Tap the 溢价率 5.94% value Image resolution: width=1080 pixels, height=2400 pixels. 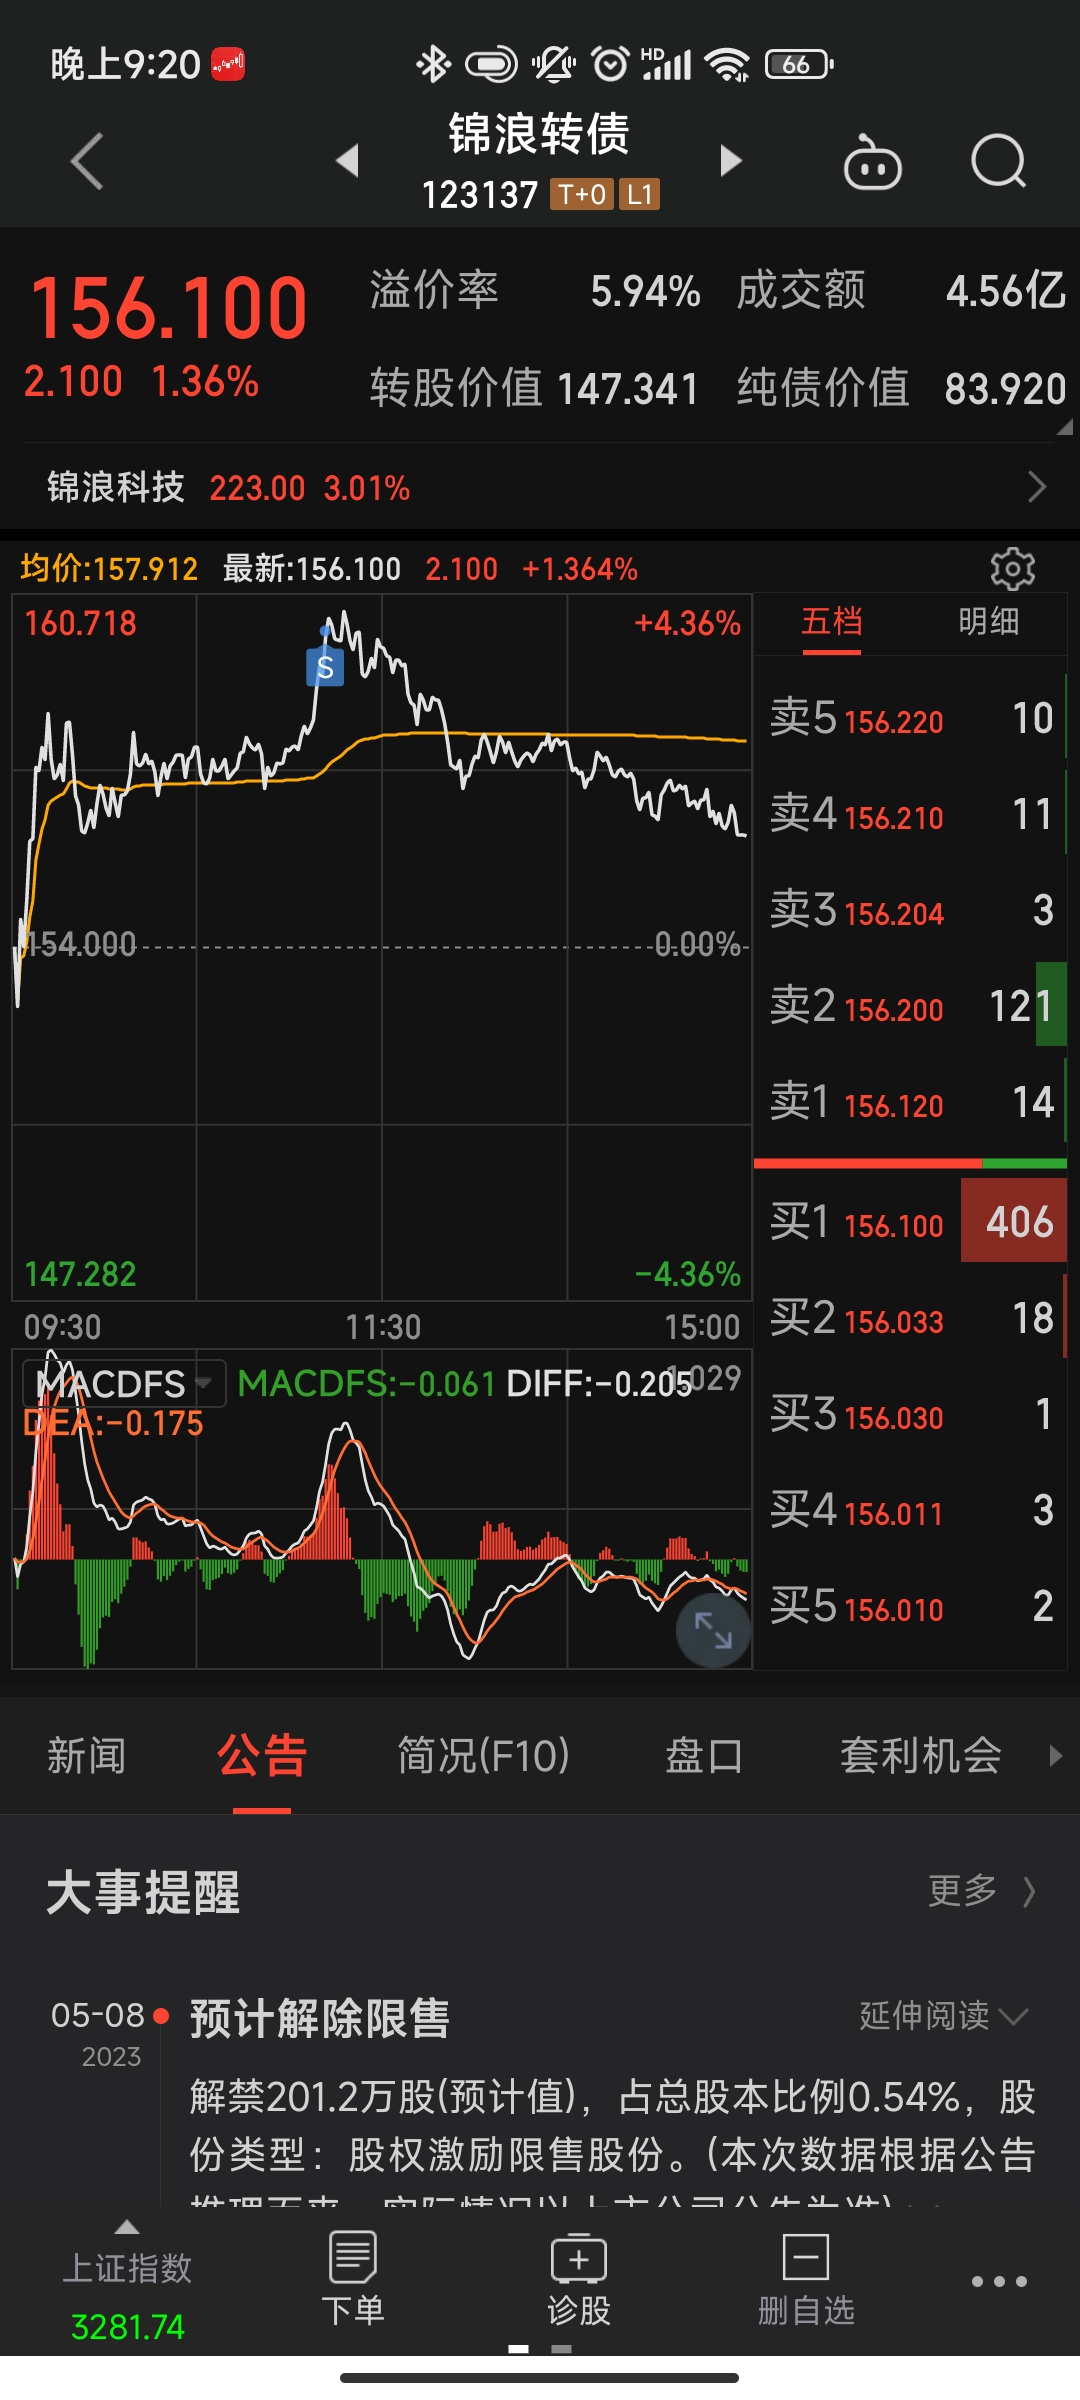tap(645, 292)
